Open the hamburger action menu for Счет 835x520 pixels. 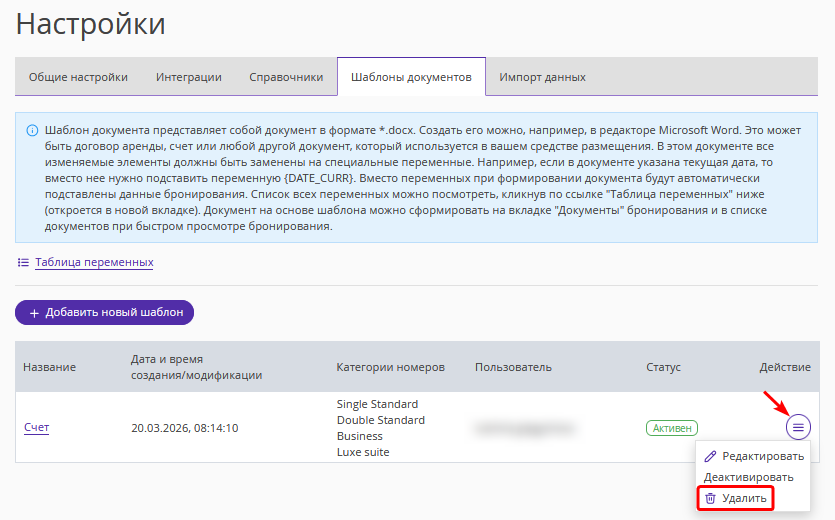[x=797, y=427]
